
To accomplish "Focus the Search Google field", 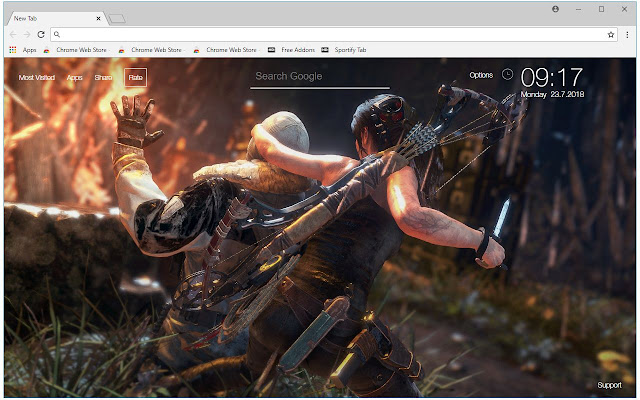I will coord(320,77).
